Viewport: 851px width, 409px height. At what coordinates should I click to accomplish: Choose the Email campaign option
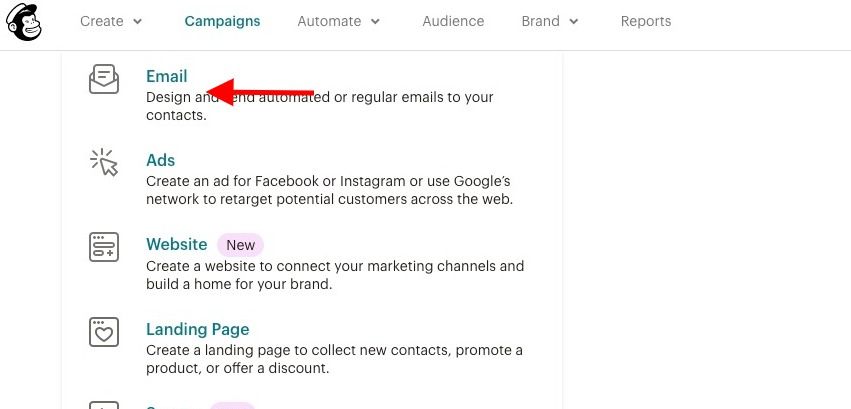click(167, 76)
